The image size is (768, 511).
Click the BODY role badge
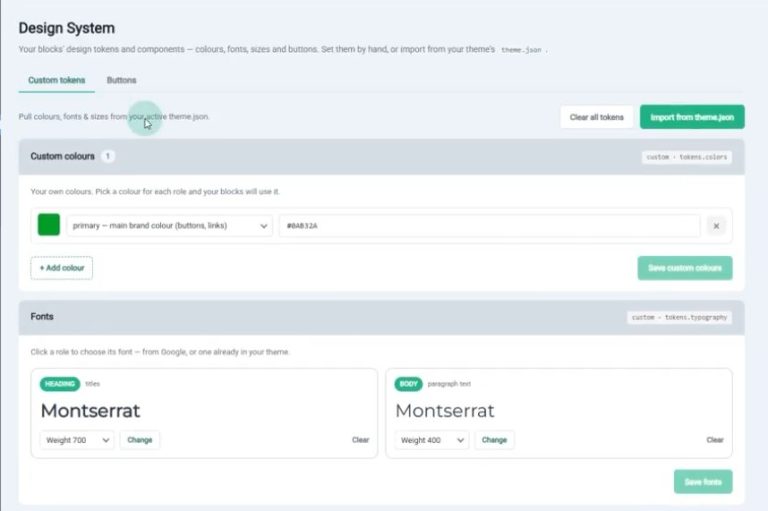[x=408, y=384]
